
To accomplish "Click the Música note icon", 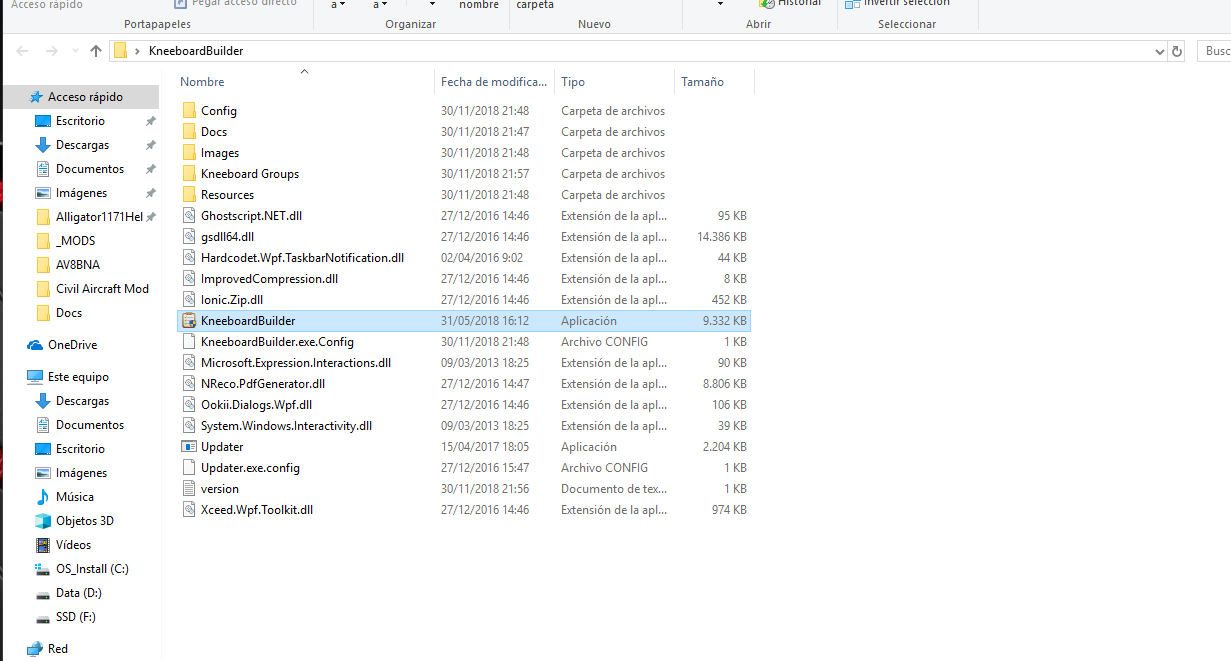I will coord(43,497).
